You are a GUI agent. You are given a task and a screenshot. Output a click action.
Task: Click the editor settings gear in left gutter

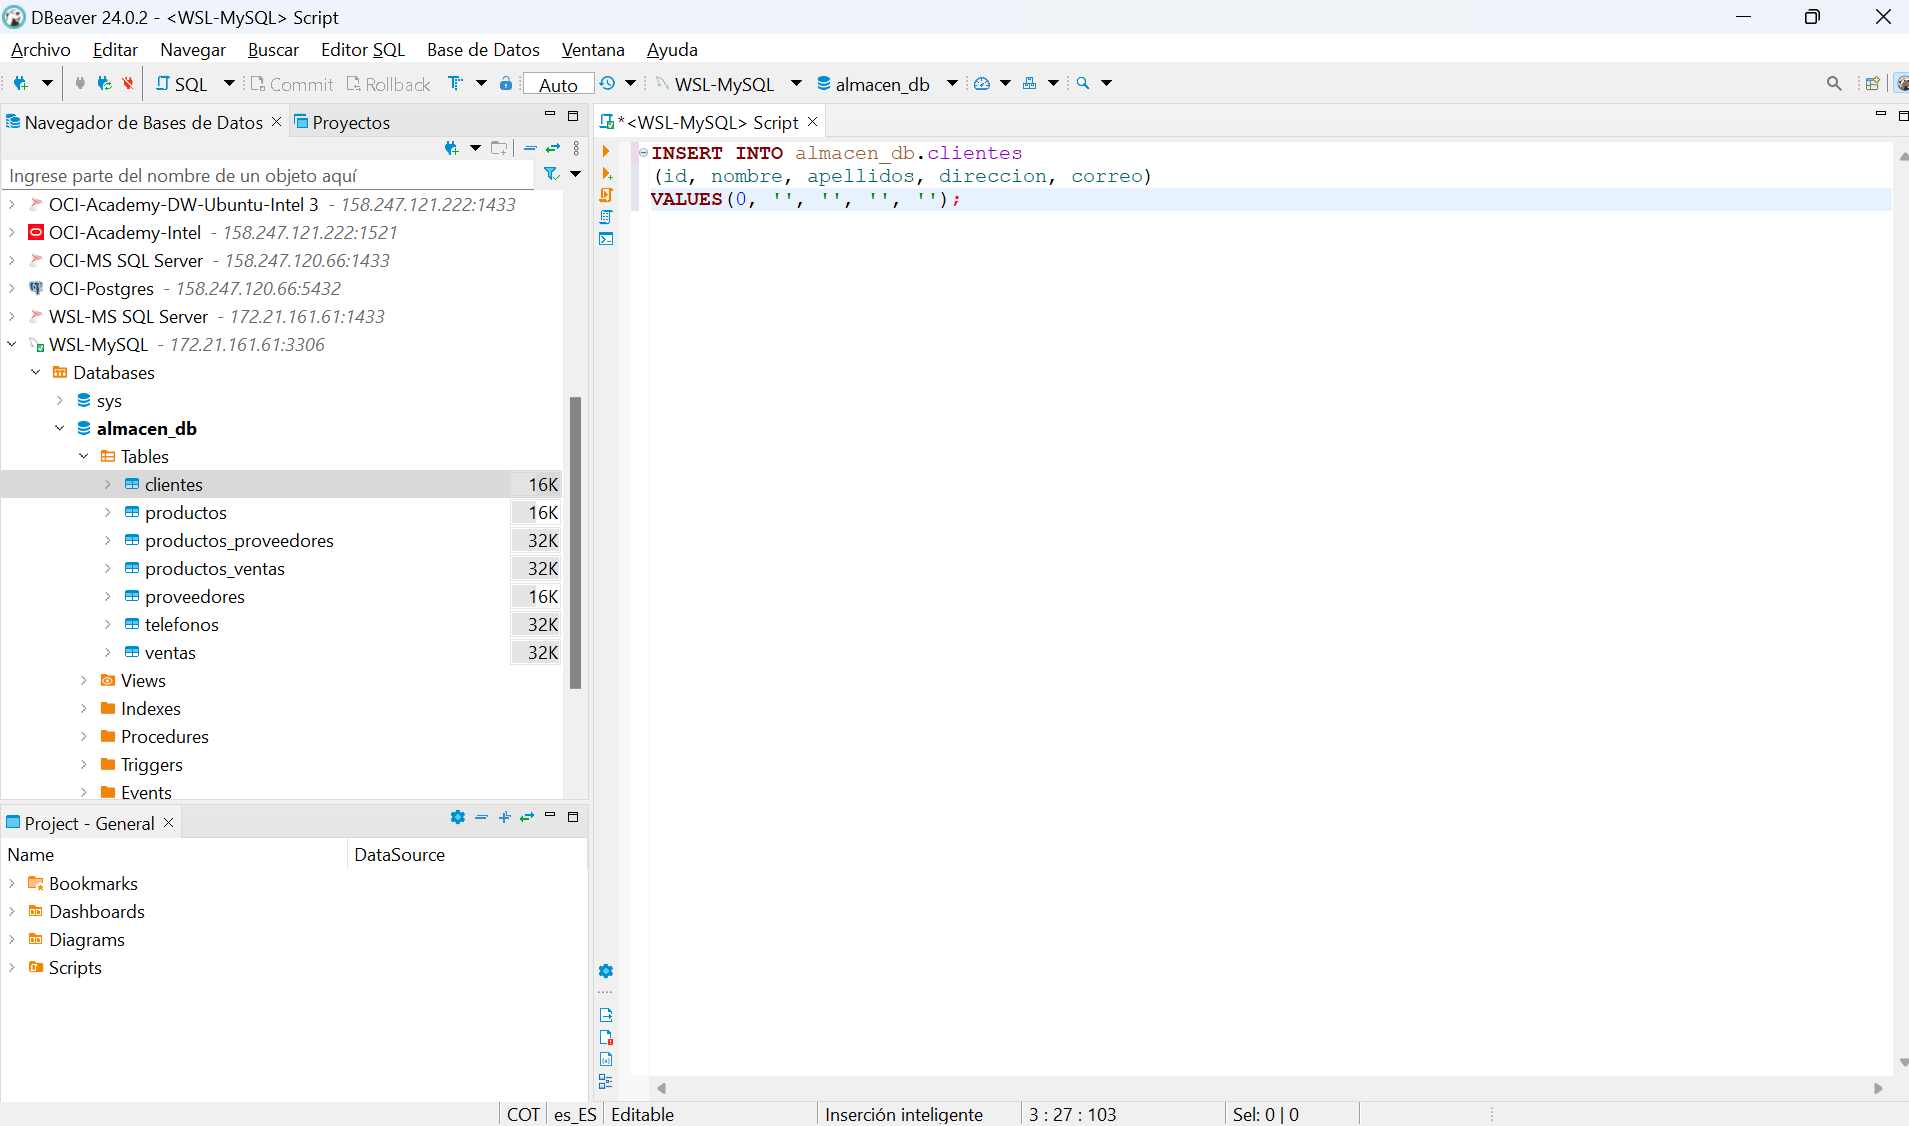tap(606, 971)
